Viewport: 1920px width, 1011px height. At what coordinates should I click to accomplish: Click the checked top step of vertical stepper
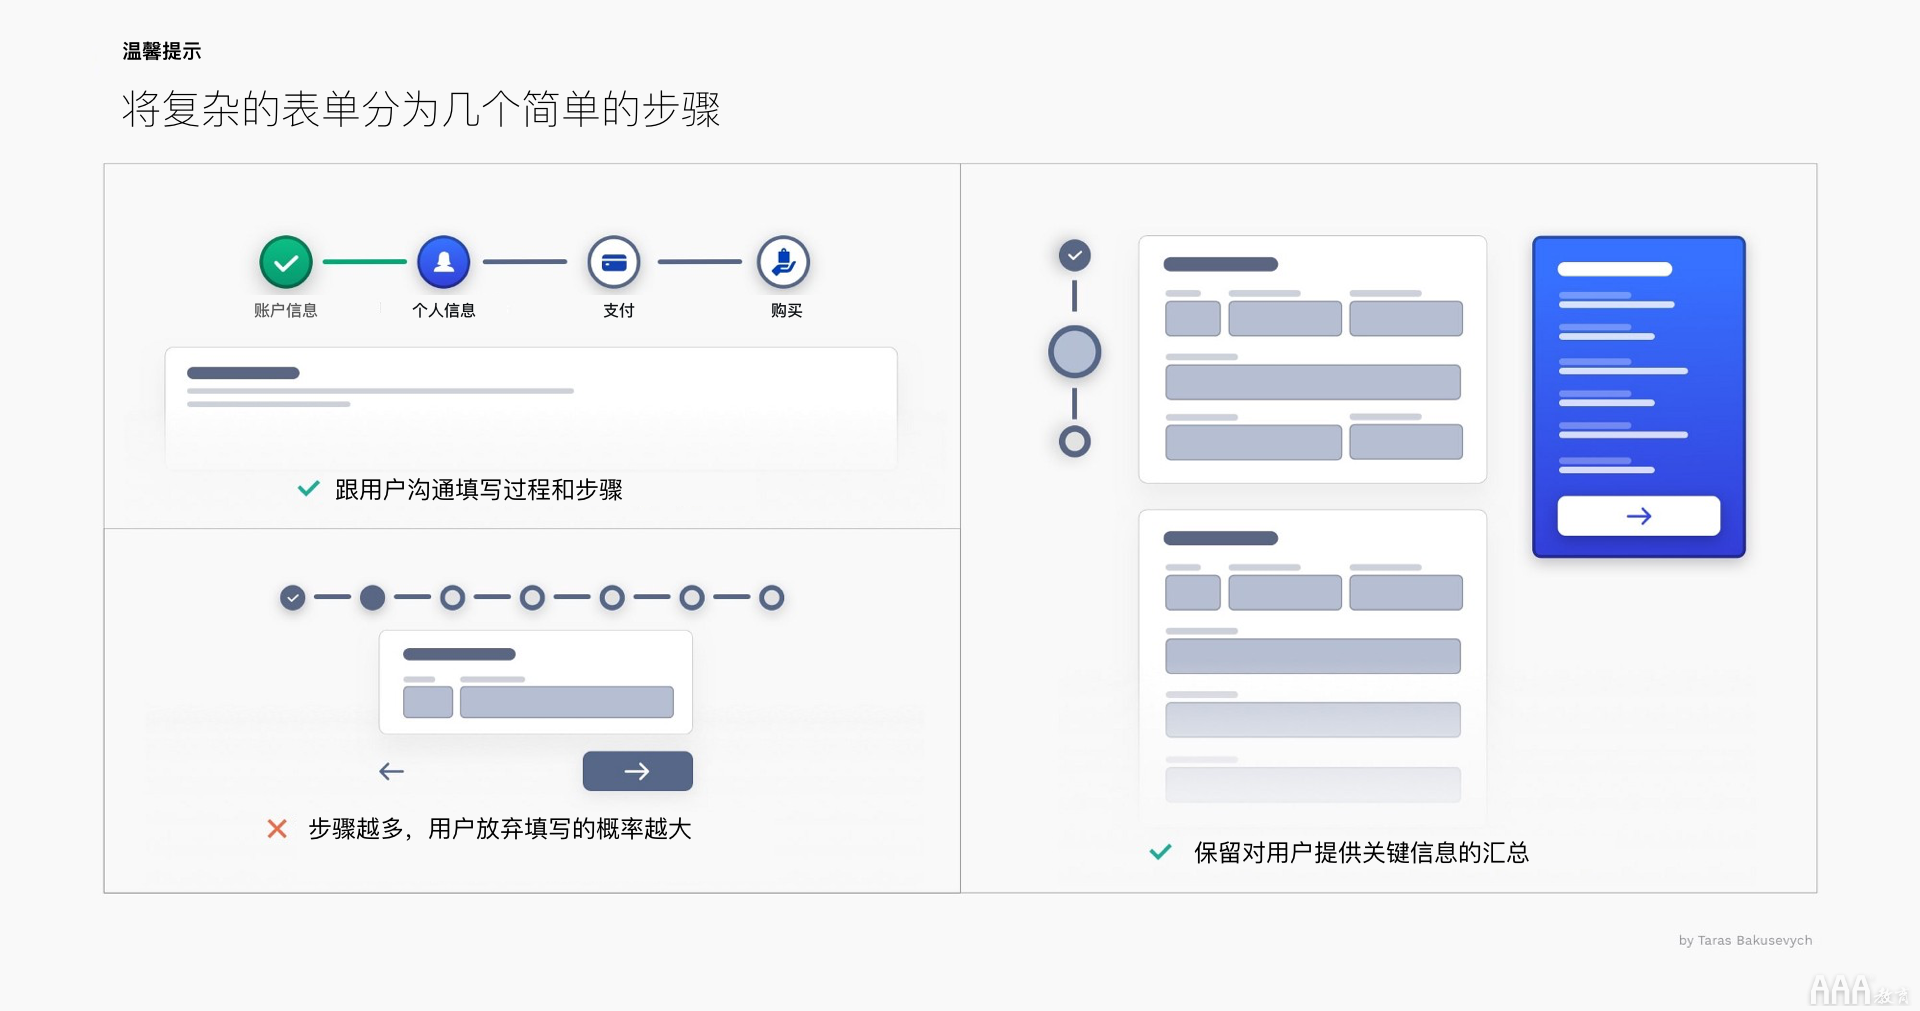[1074, 256]
